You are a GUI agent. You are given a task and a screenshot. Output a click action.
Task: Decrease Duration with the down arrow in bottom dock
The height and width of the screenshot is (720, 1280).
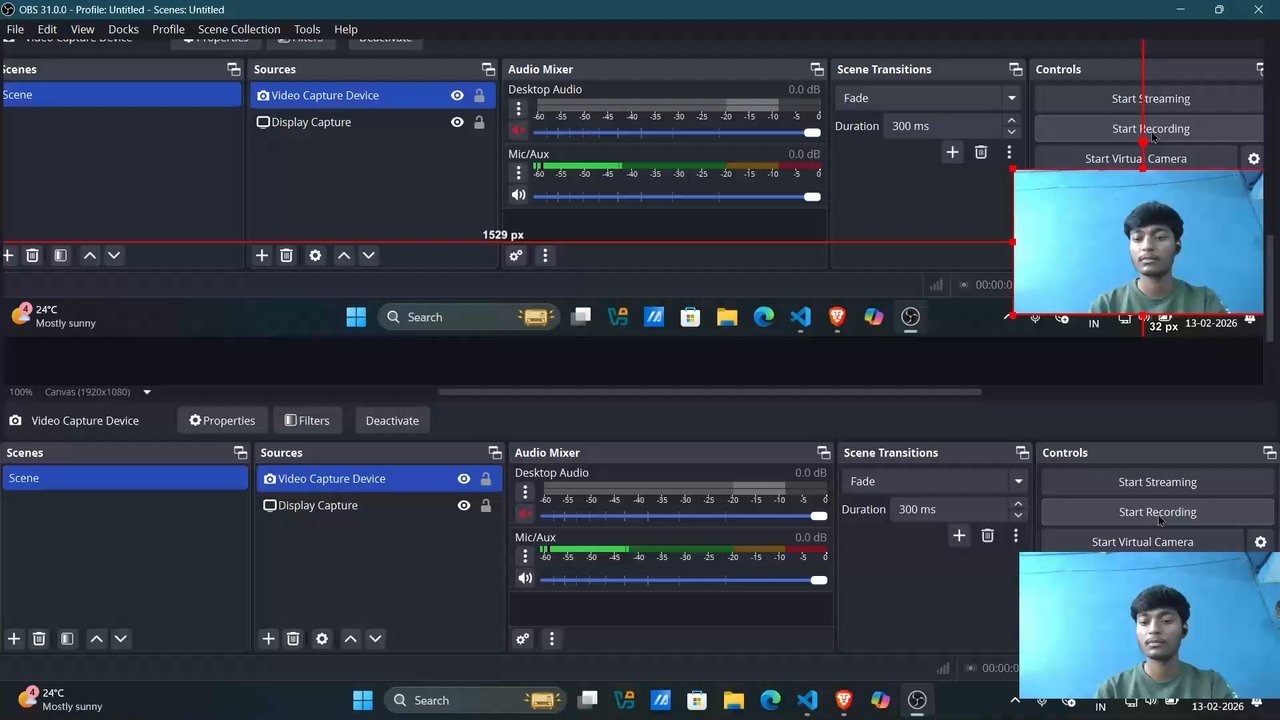click(x=1018, y=515)
